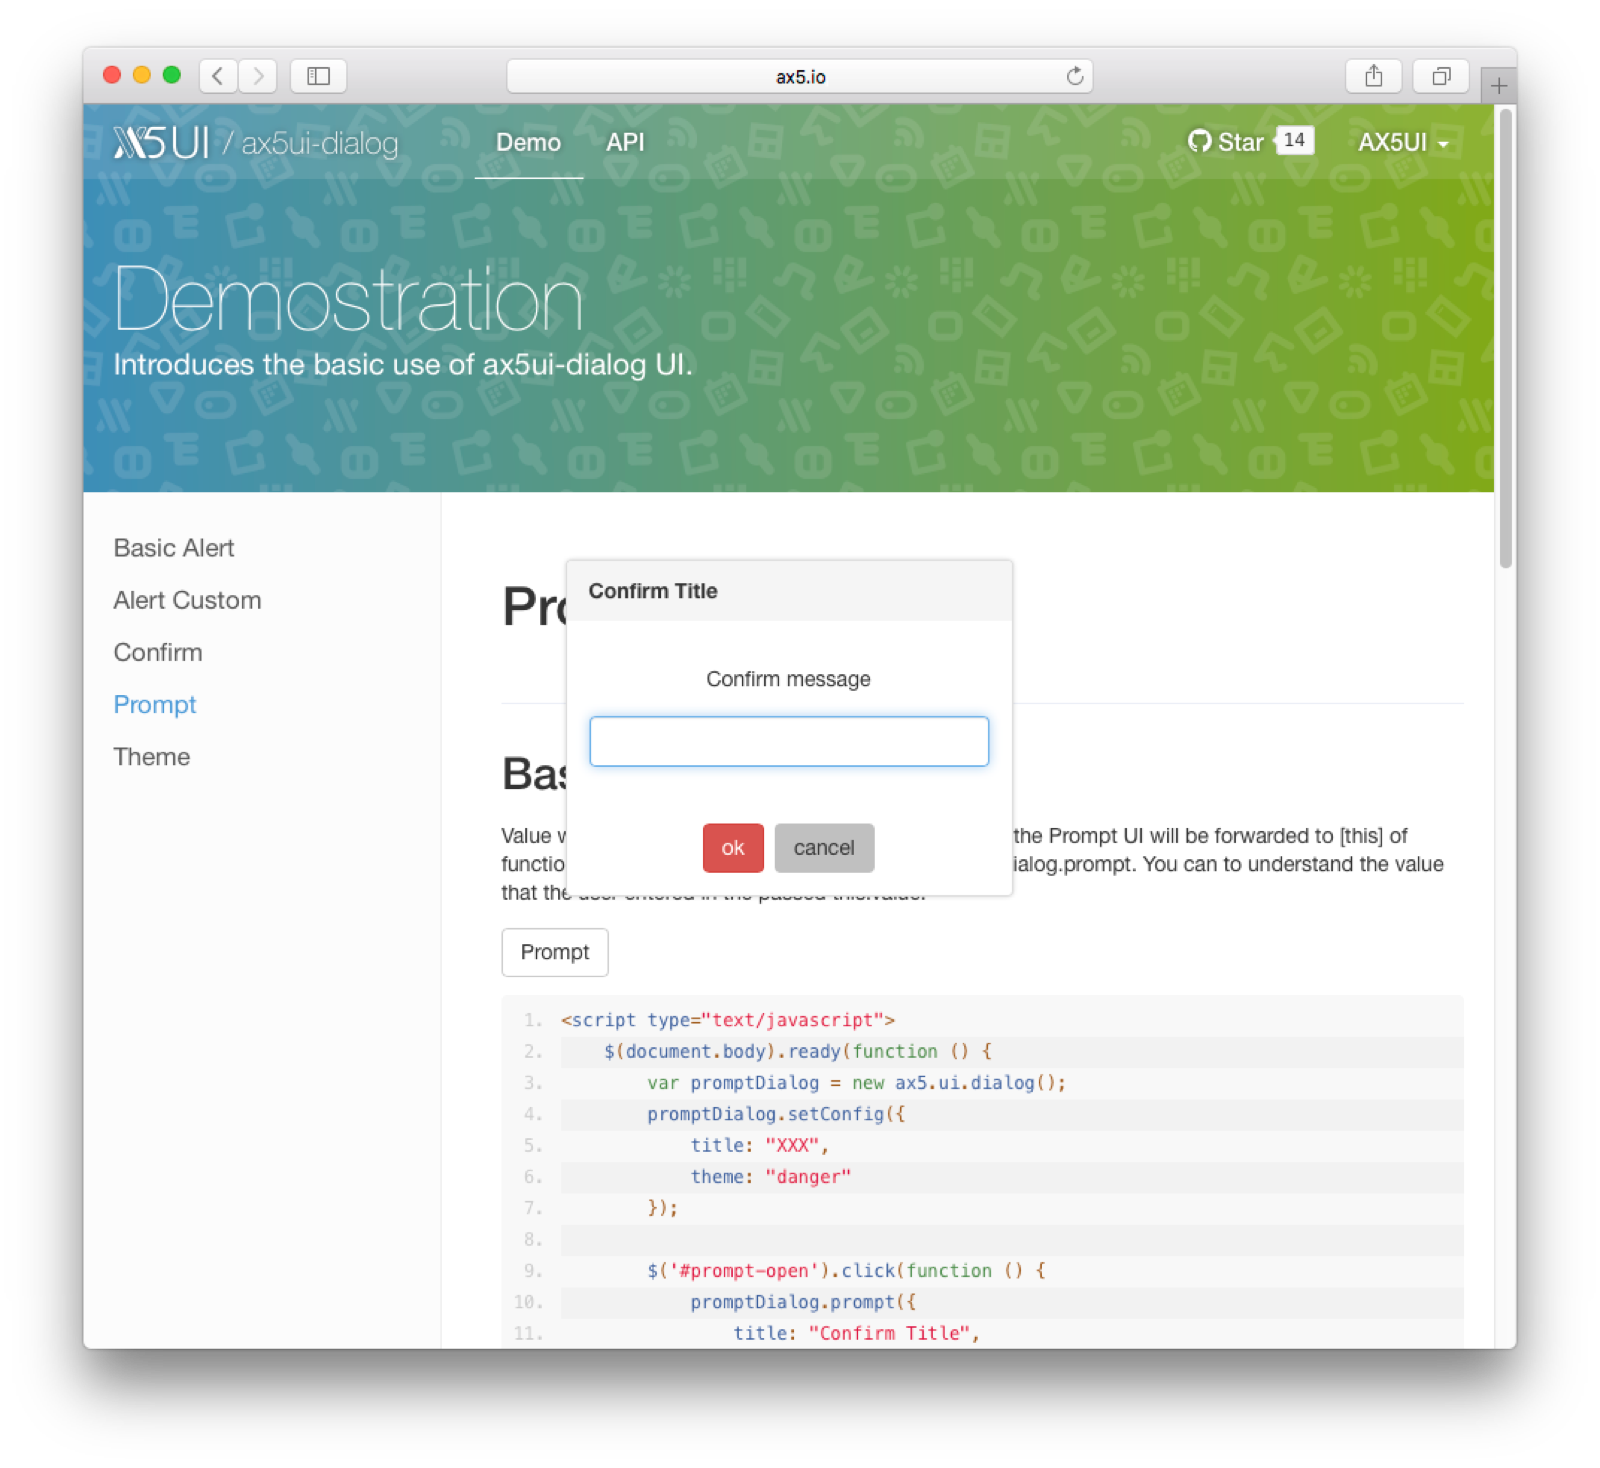The height and width of the screenshot is (1468, 1600).
Task: Click code line with promptDialog.setConfig
Action: point(1012,1114)
